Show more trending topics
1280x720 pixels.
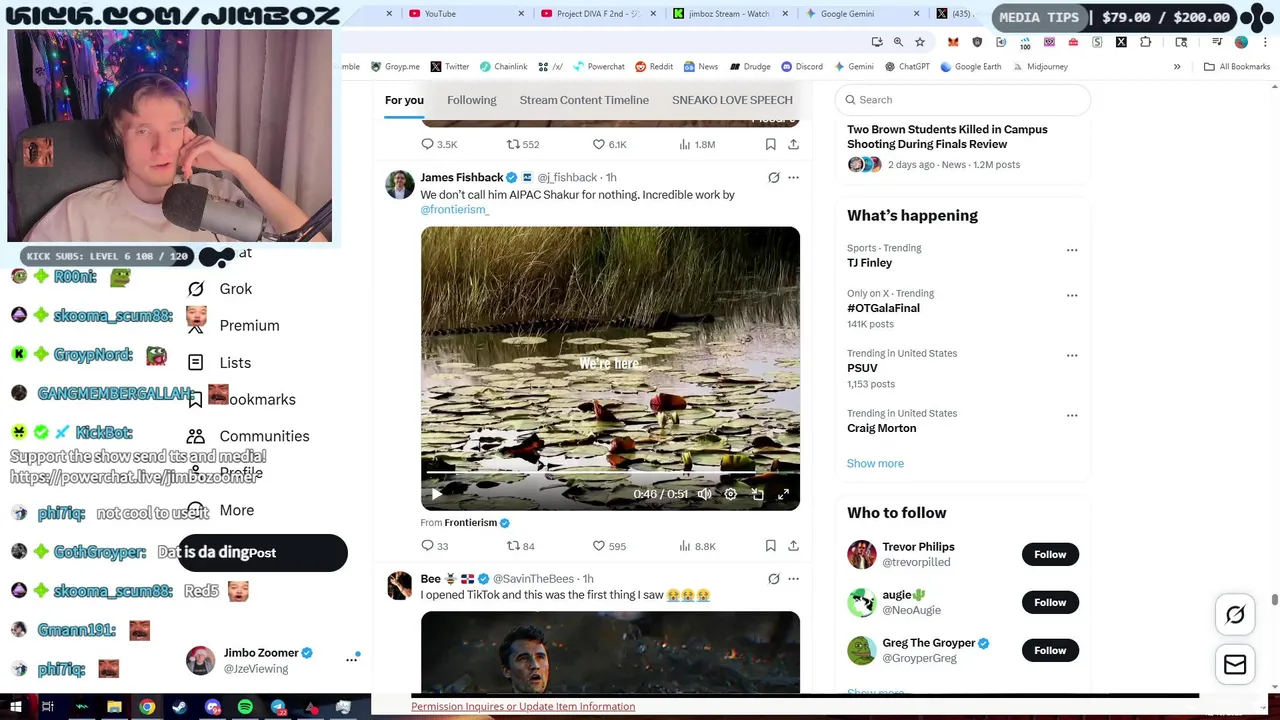(x=875, y=464)
